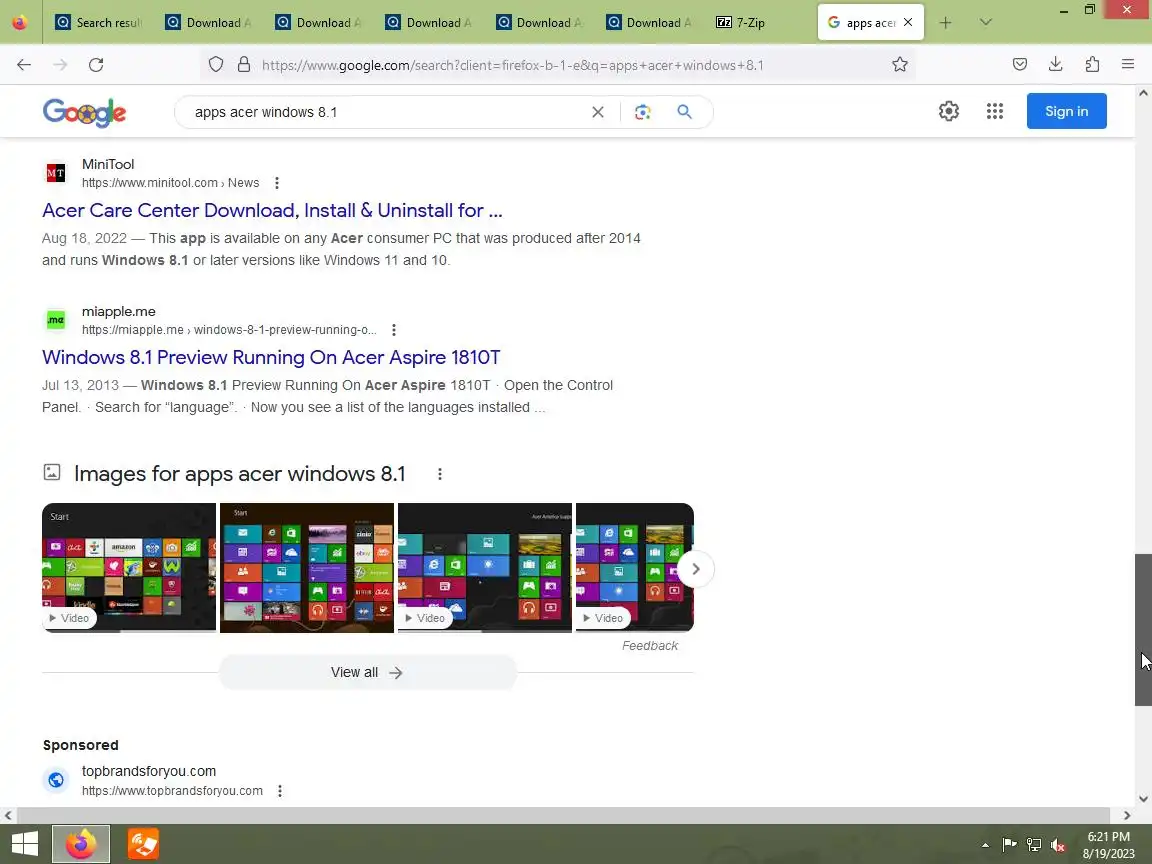The image size is (1152, 864).
Task: Search by image with Google Lens
Action: pyautogui.click(x=643, y=112)
